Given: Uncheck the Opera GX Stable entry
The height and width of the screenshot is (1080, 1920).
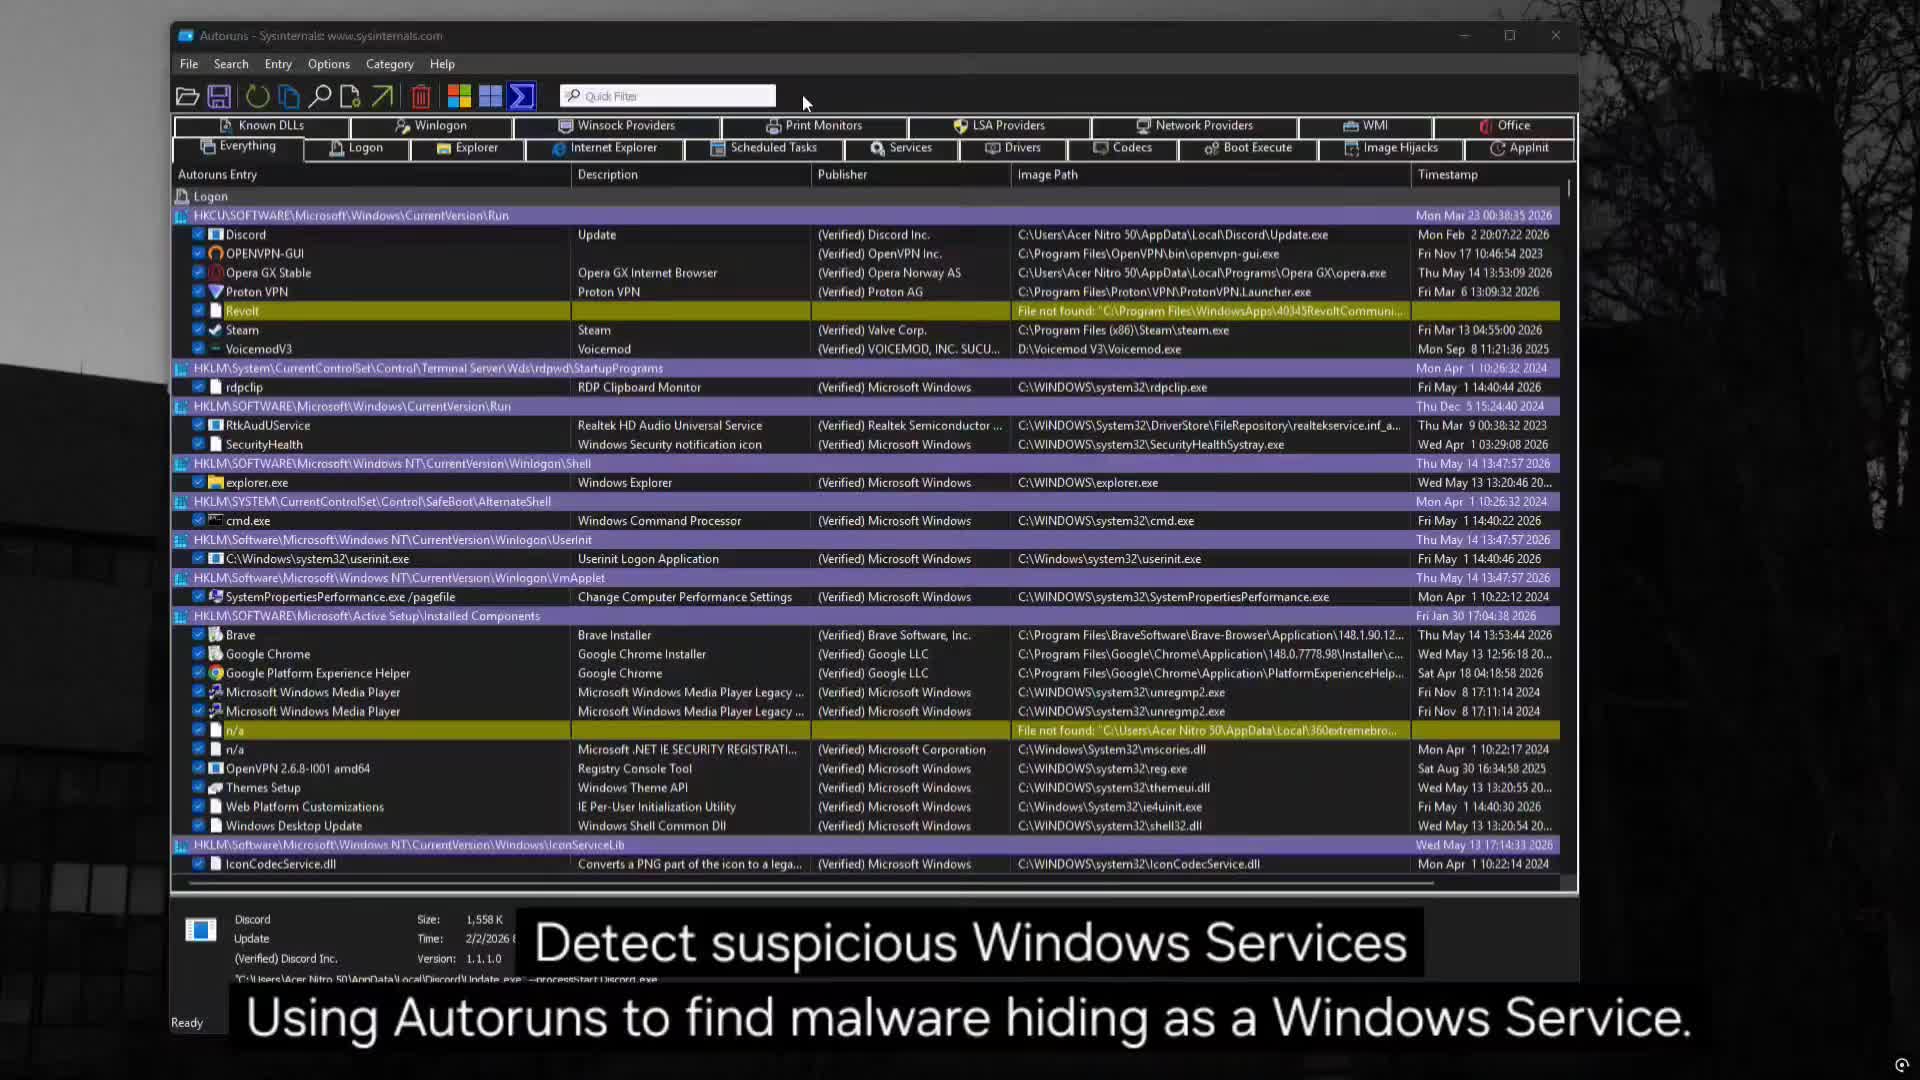Looking at the screenshot, I should pyautogui.click(x=198, y=273).
